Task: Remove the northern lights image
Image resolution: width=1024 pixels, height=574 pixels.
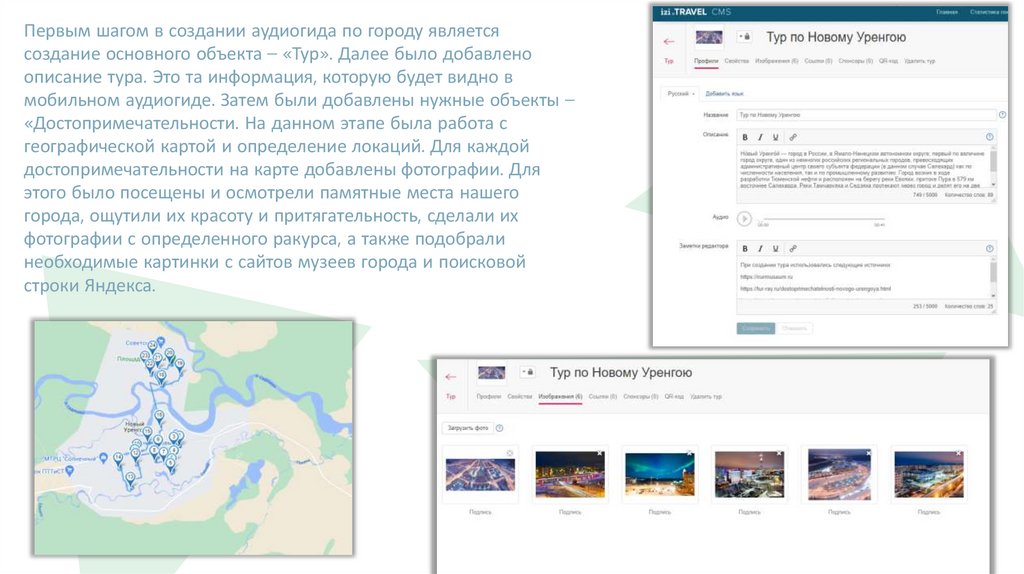Action: point(689,453)
